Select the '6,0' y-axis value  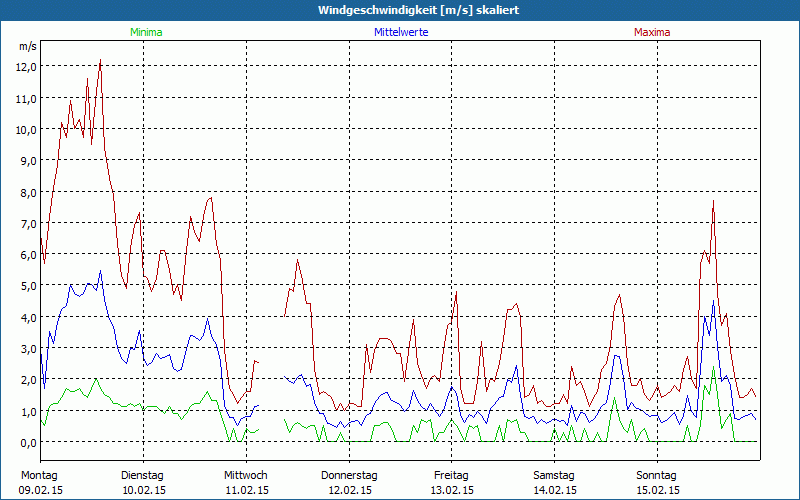(29, 255)
